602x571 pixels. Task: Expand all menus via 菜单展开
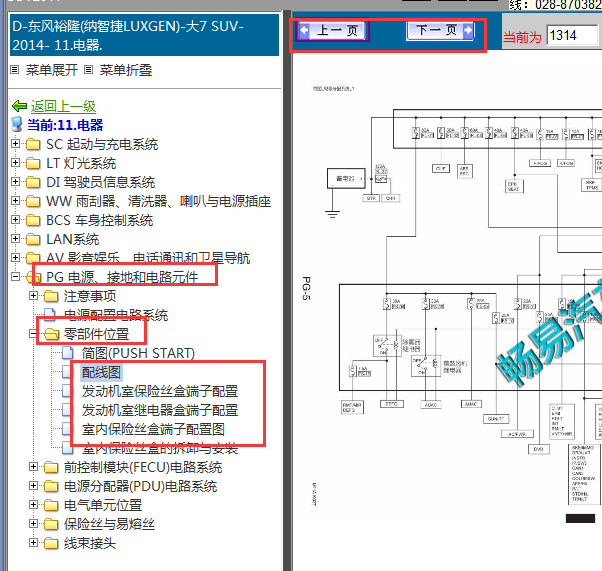51,70
